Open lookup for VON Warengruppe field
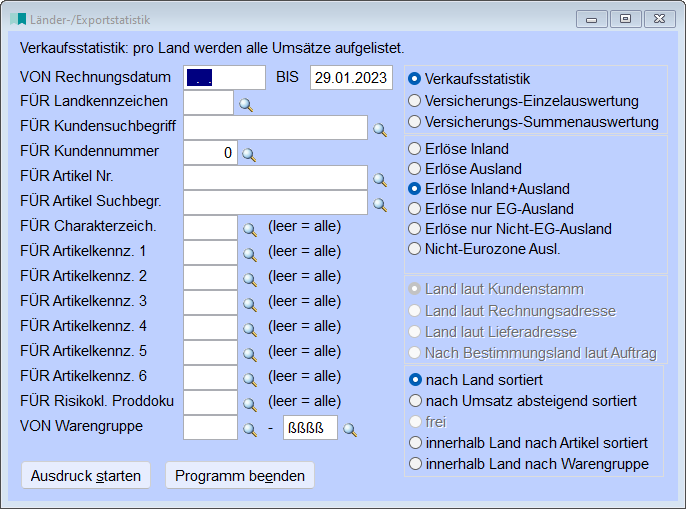This screenshot has height=509, width=686. pyautogui.click(x=250, y=429)
